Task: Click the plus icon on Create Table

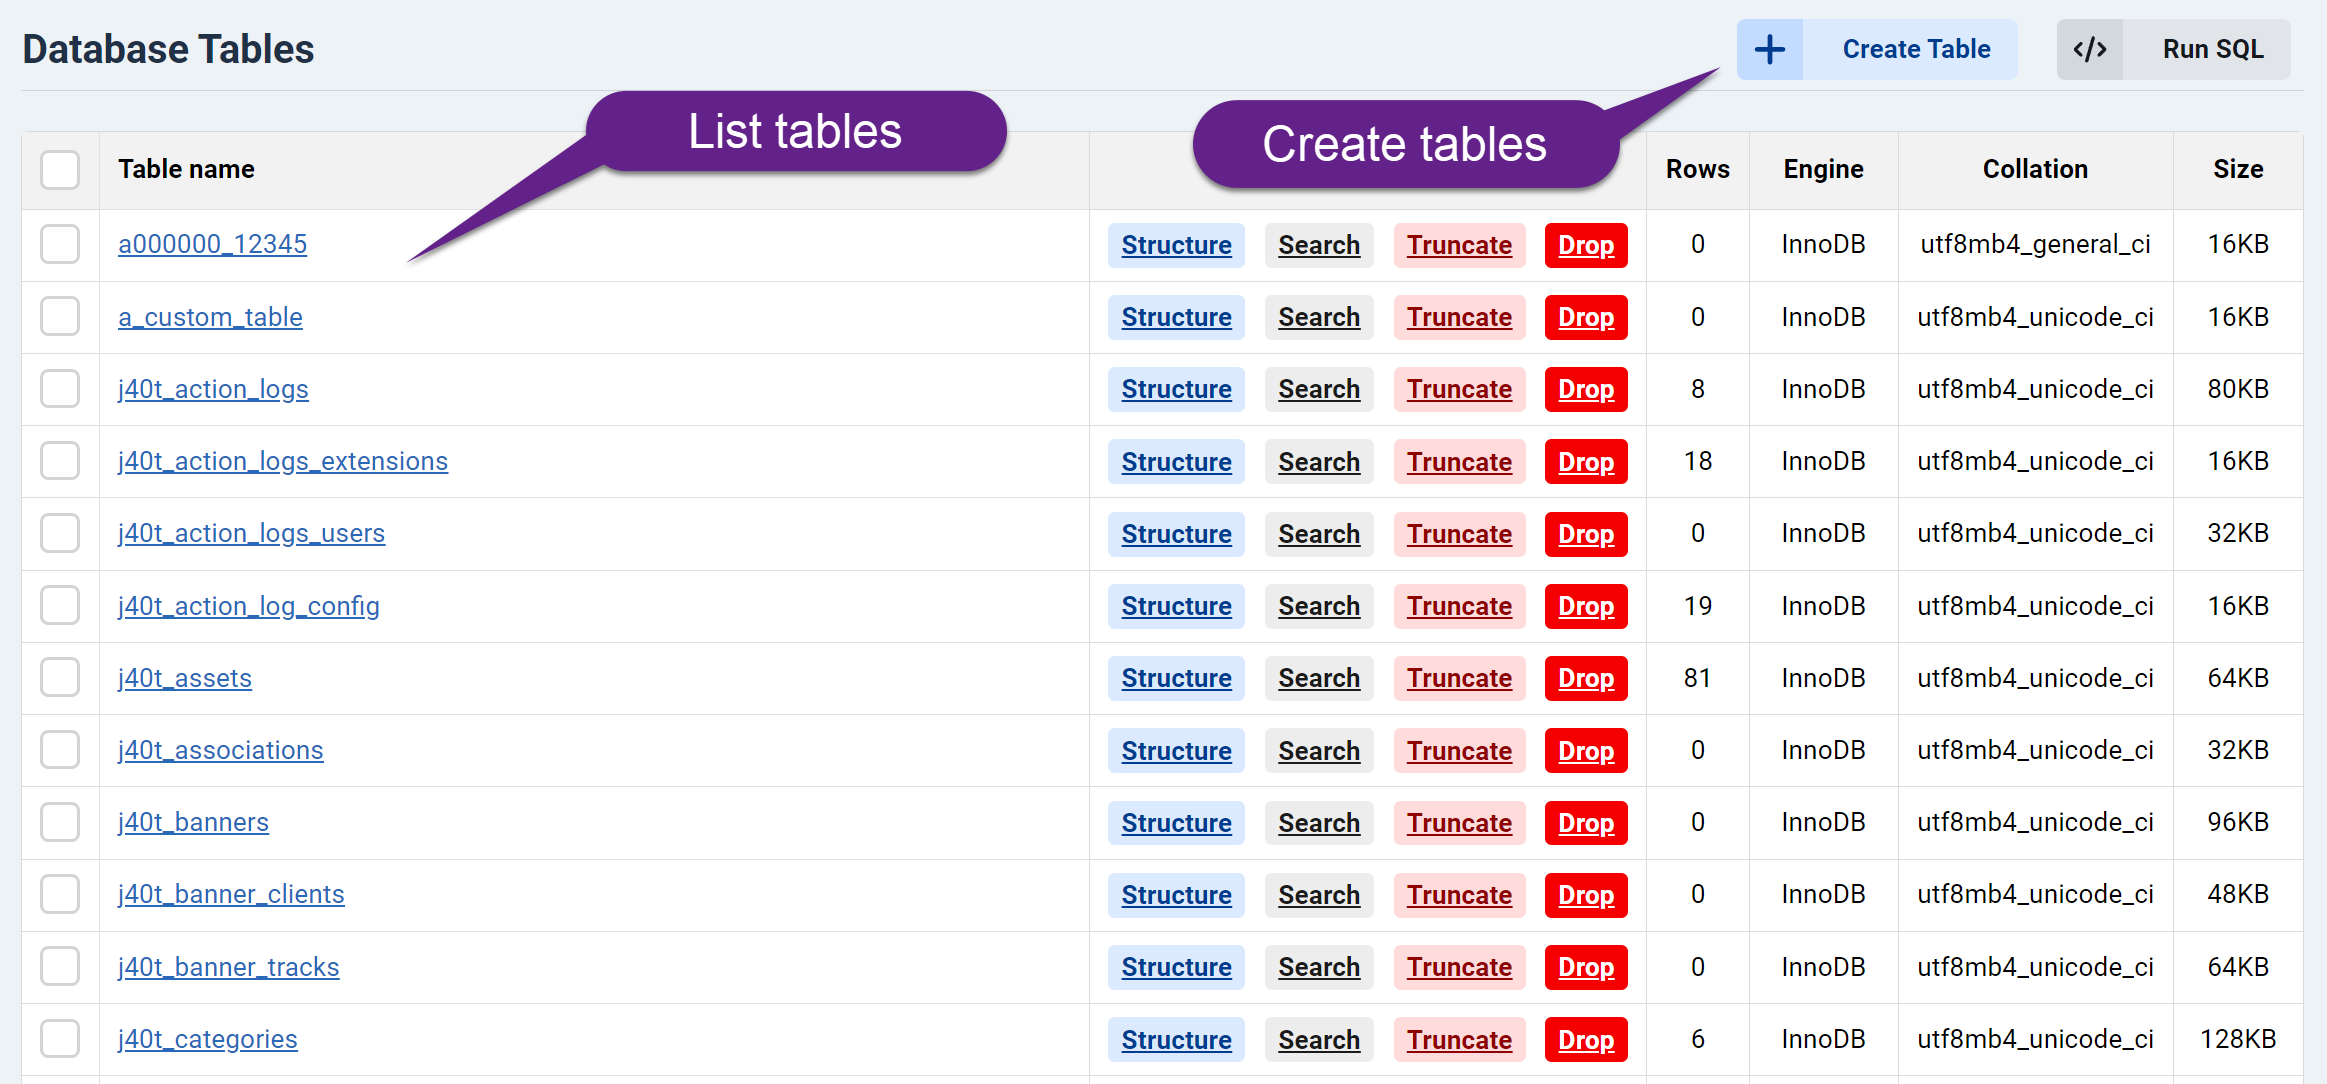Action: coord(1769,49)
